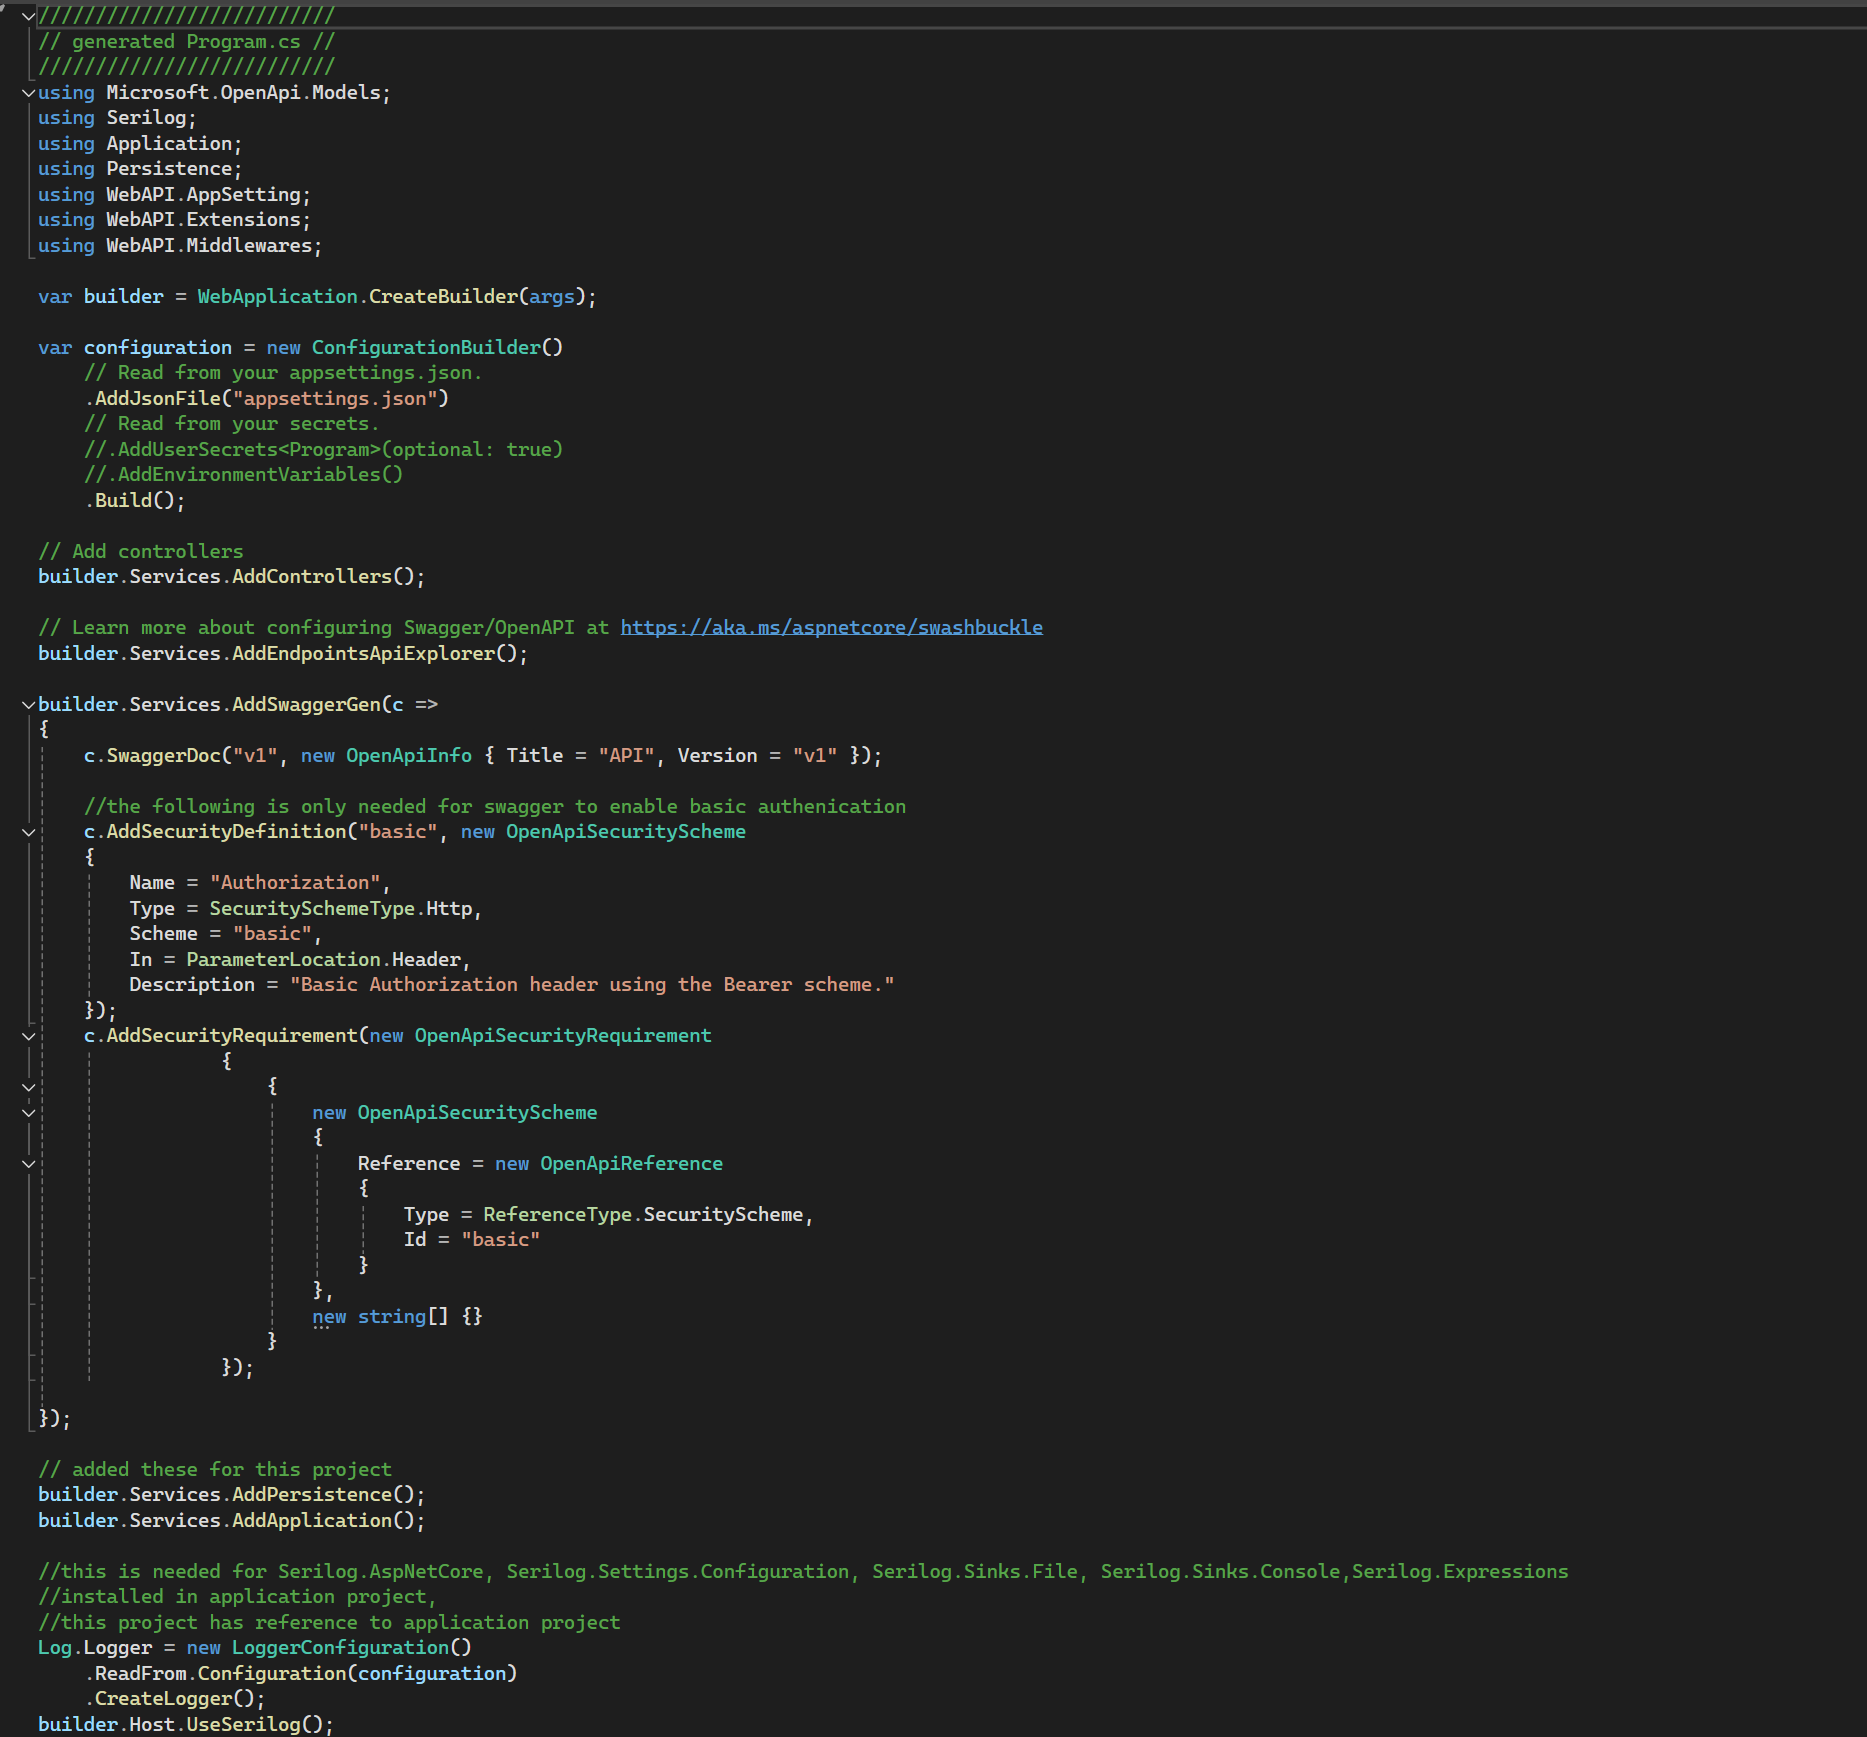Click '.ReadFrom.Configuration(configuration)' line

click(x=301, y=1673)
